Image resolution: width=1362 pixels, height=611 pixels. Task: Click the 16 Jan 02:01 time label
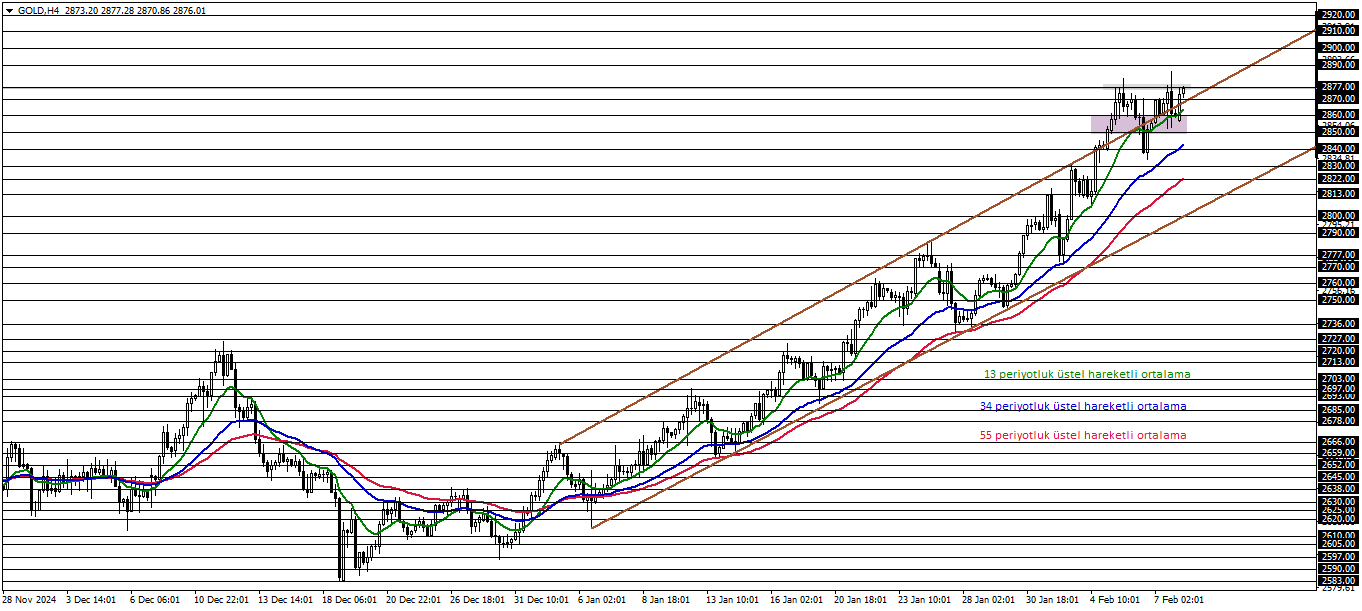pyautogui.click(x=798, y=600)
